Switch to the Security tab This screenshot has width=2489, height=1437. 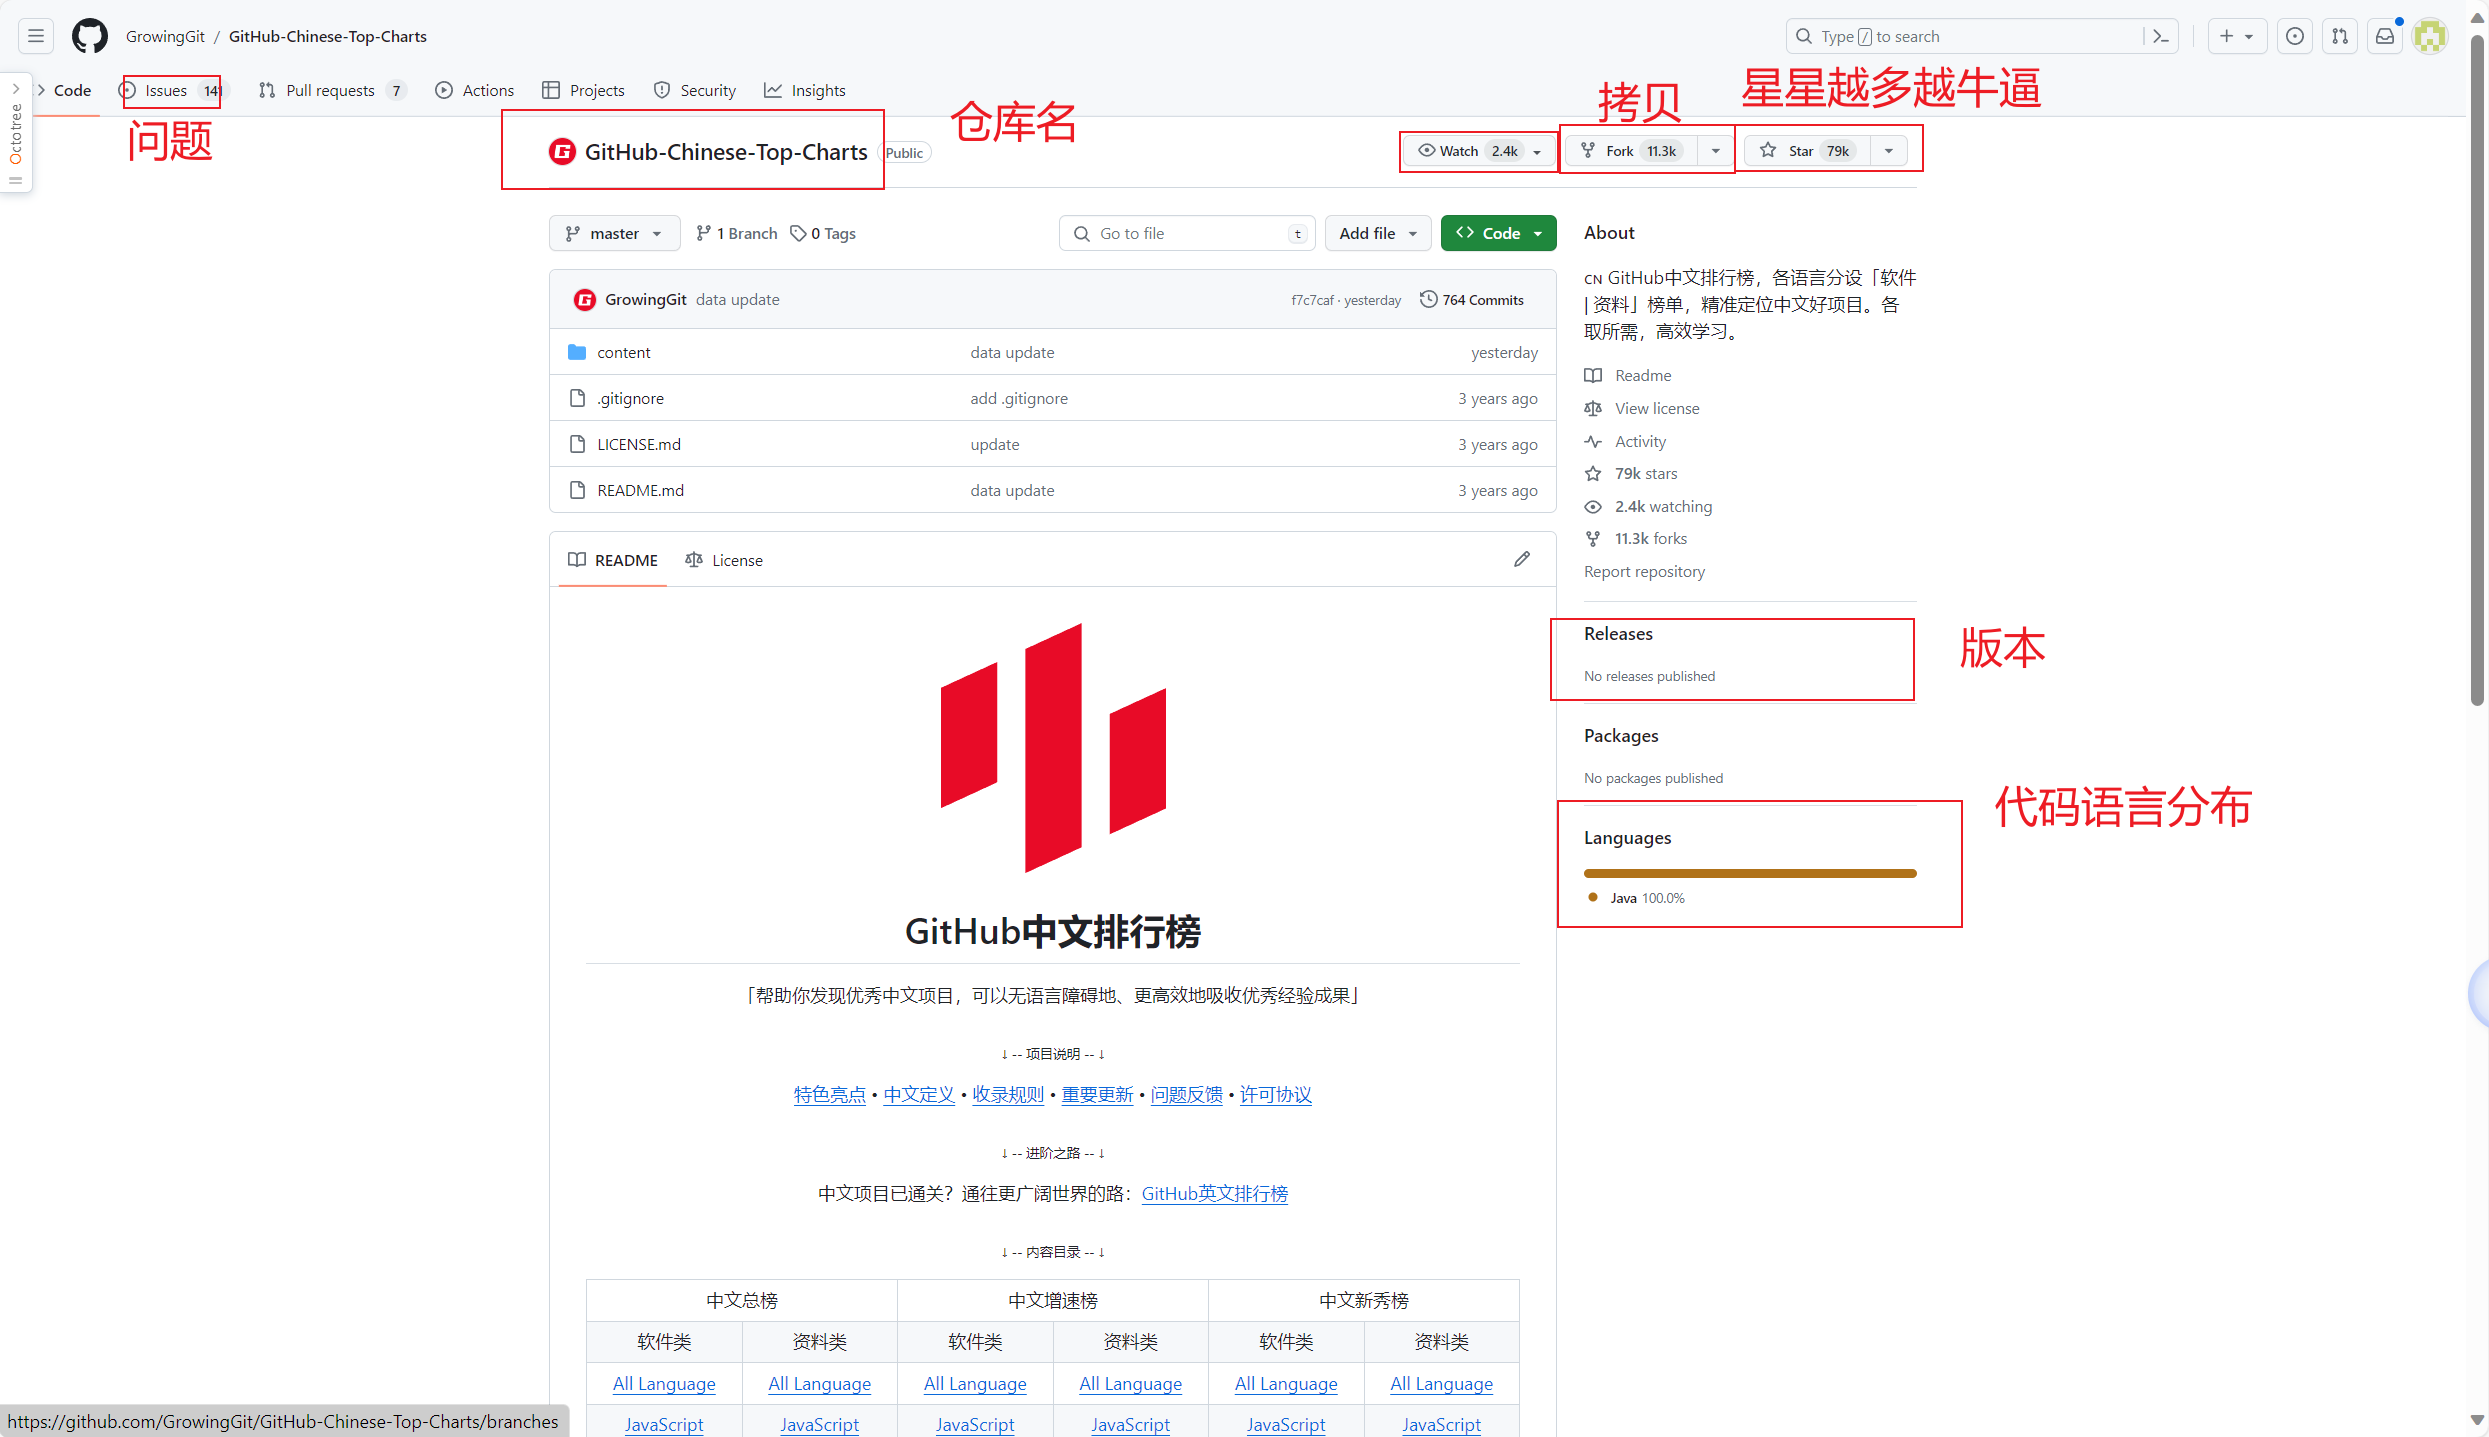[x=695, y=90]
